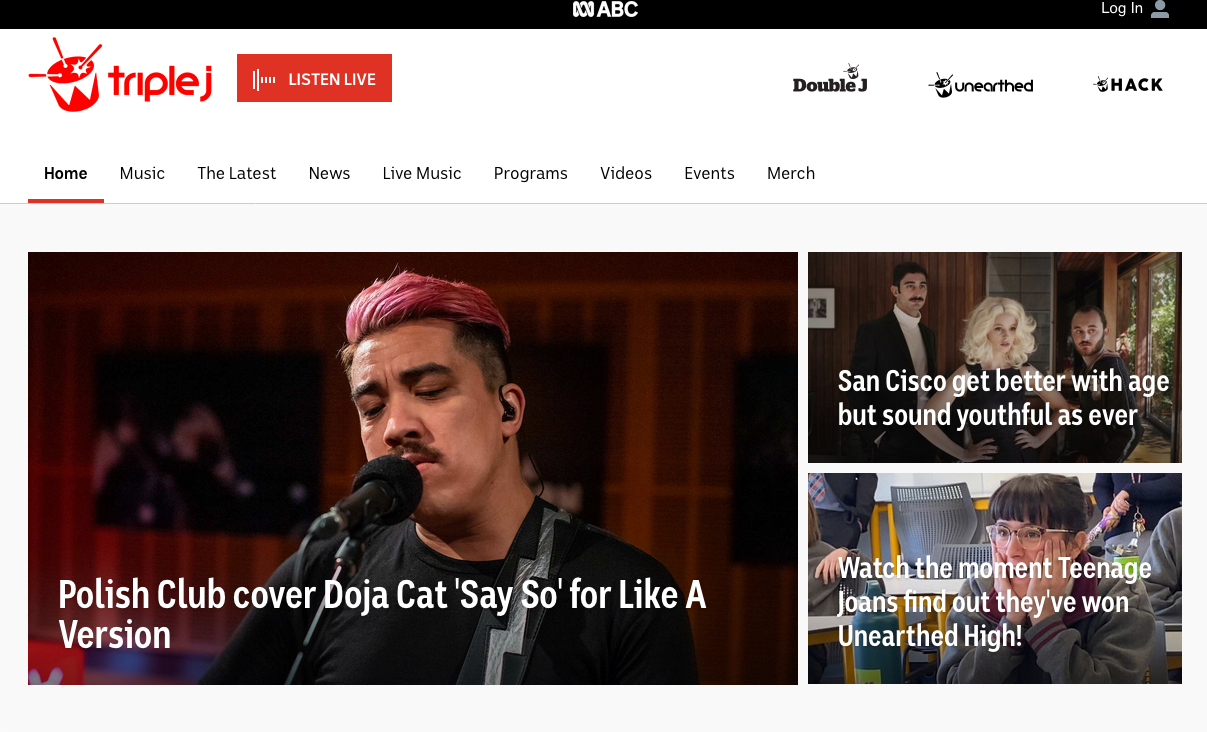This screenshot has width=1207, height=732.
Task: Select the Events tab
Action: 709,173
